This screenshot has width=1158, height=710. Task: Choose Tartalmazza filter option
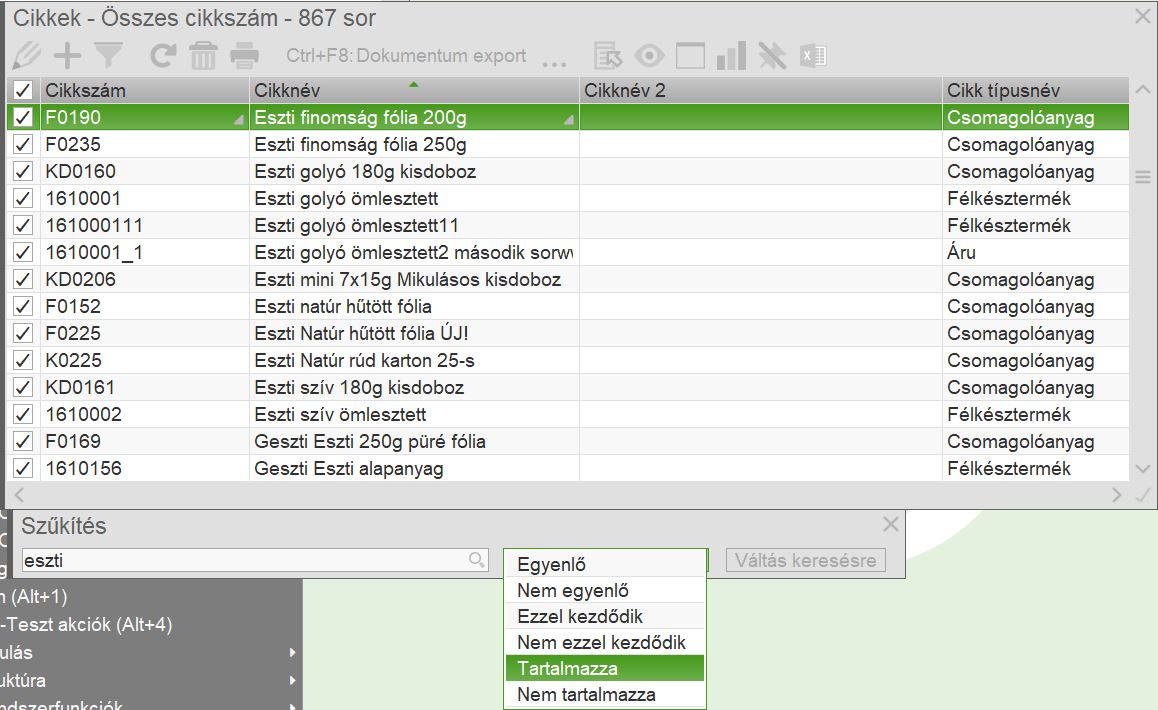point(604,668)
